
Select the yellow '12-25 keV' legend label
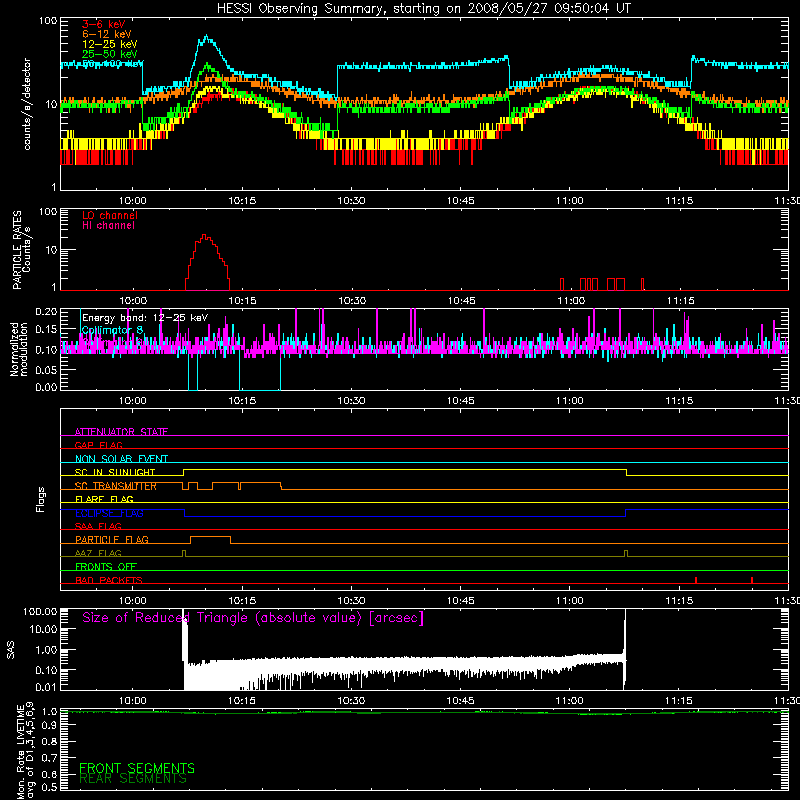[110, 44]
